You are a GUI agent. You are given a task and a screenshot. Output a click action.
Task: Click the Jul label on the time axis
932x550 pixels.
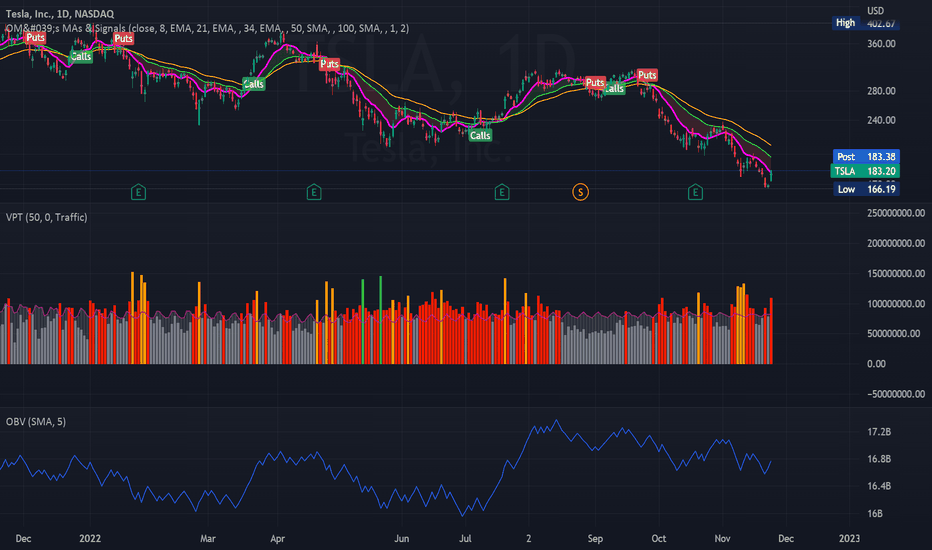[x=465, y=539]
